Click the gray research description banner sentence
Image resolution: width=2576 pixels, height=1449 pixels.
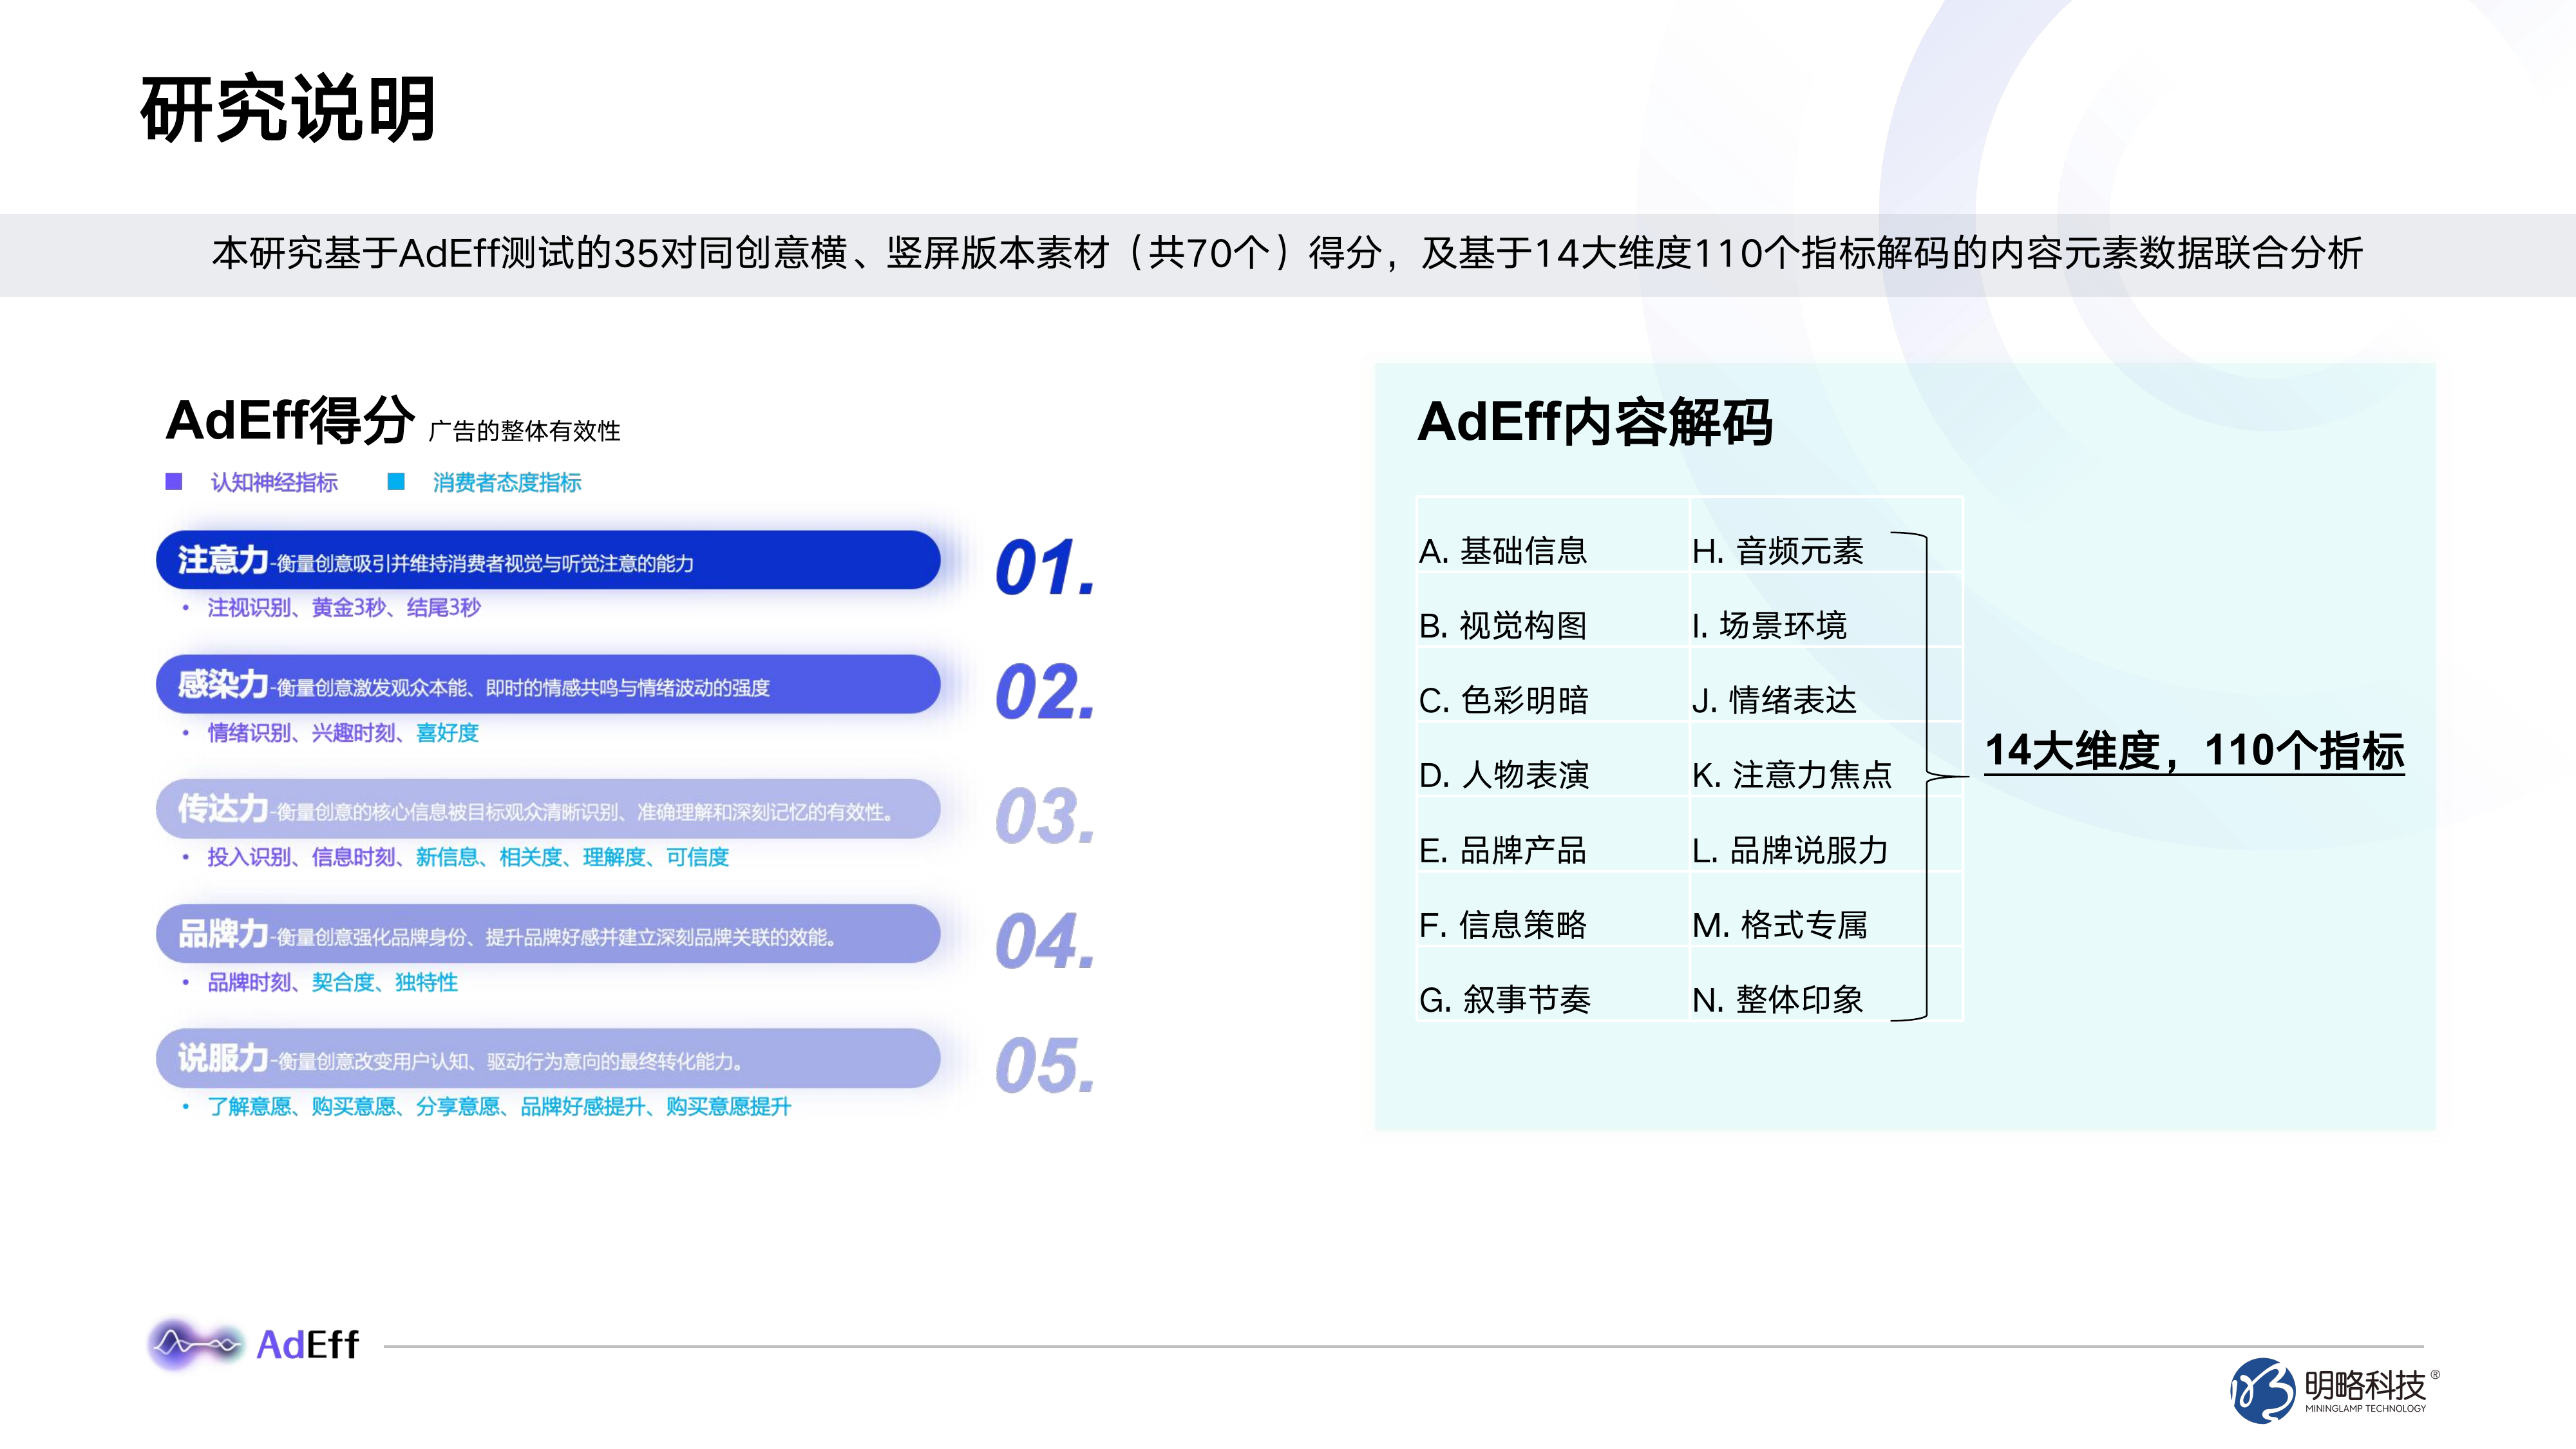(1287, 253)
